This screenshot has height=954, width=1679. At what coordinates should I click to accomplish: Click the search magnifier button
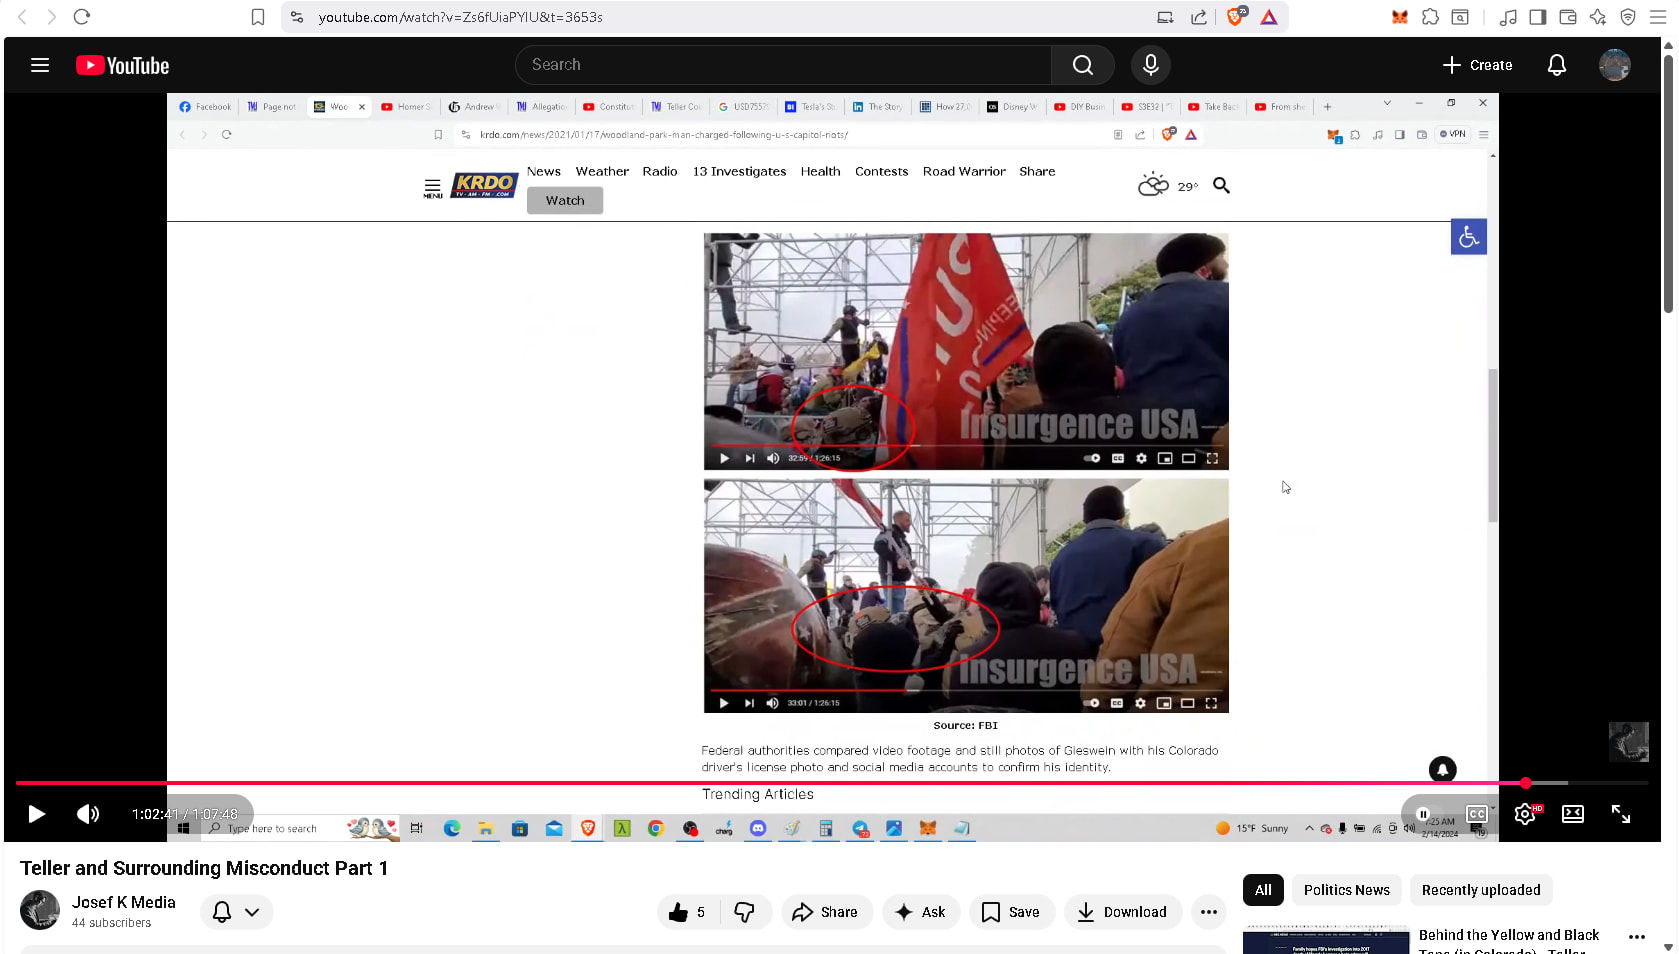point(1082,65)
